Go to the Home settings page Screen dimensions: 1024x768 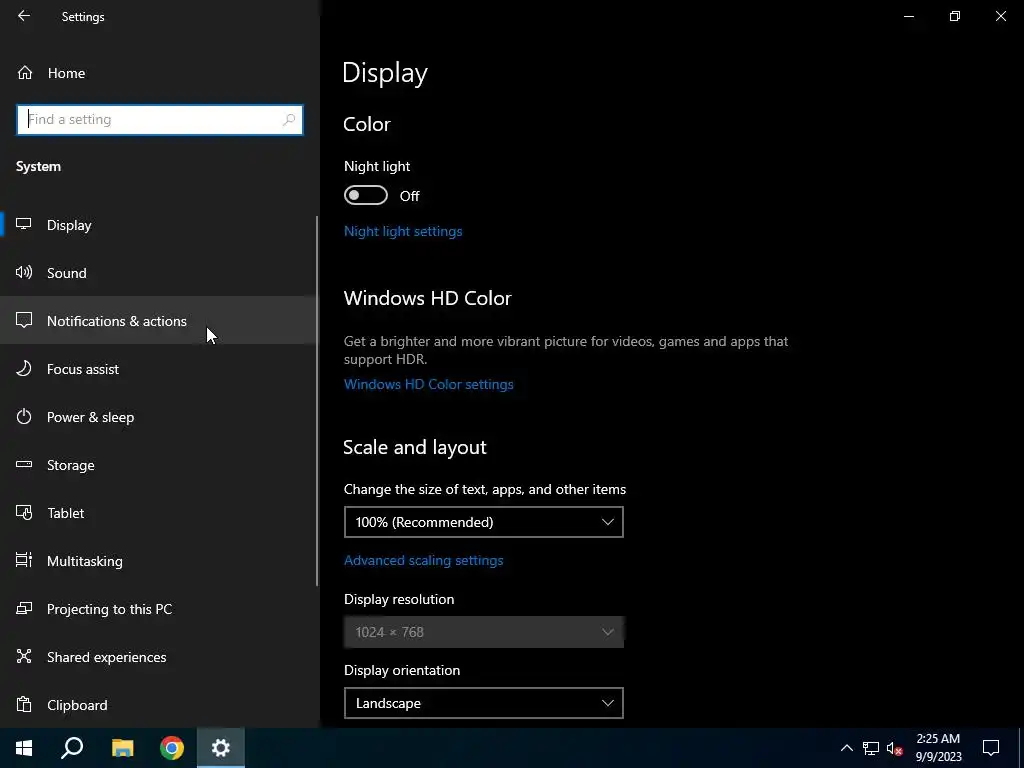(159, 72)
